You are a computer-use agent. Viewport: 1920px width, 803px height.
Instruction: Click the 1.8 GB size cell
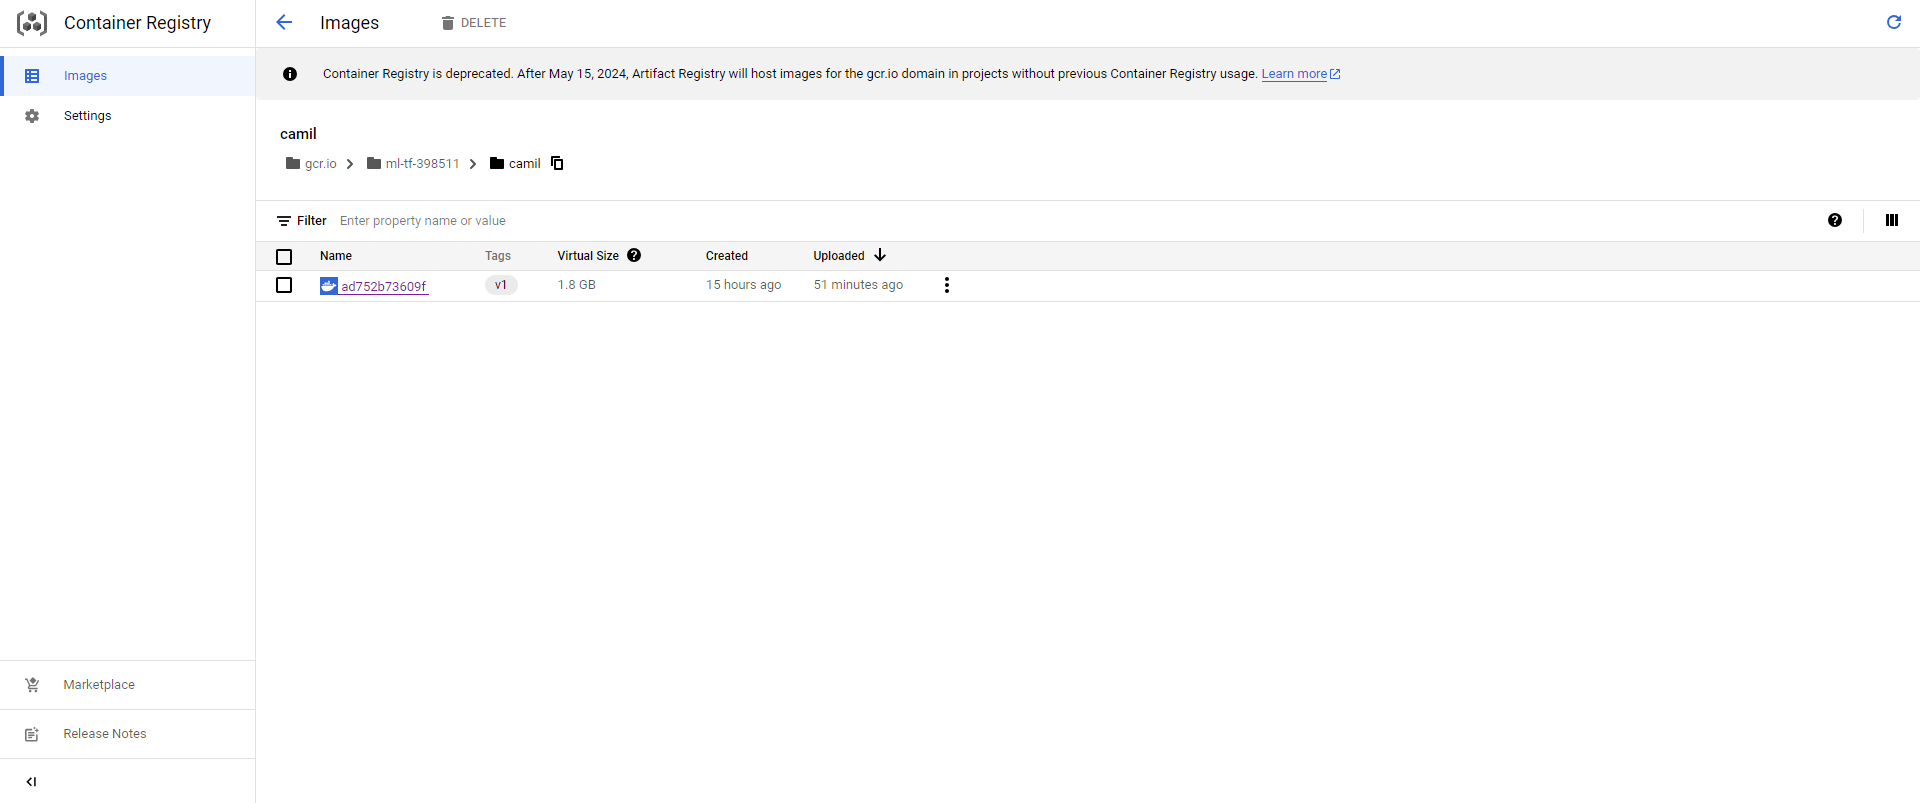click(x=577, y=285)
